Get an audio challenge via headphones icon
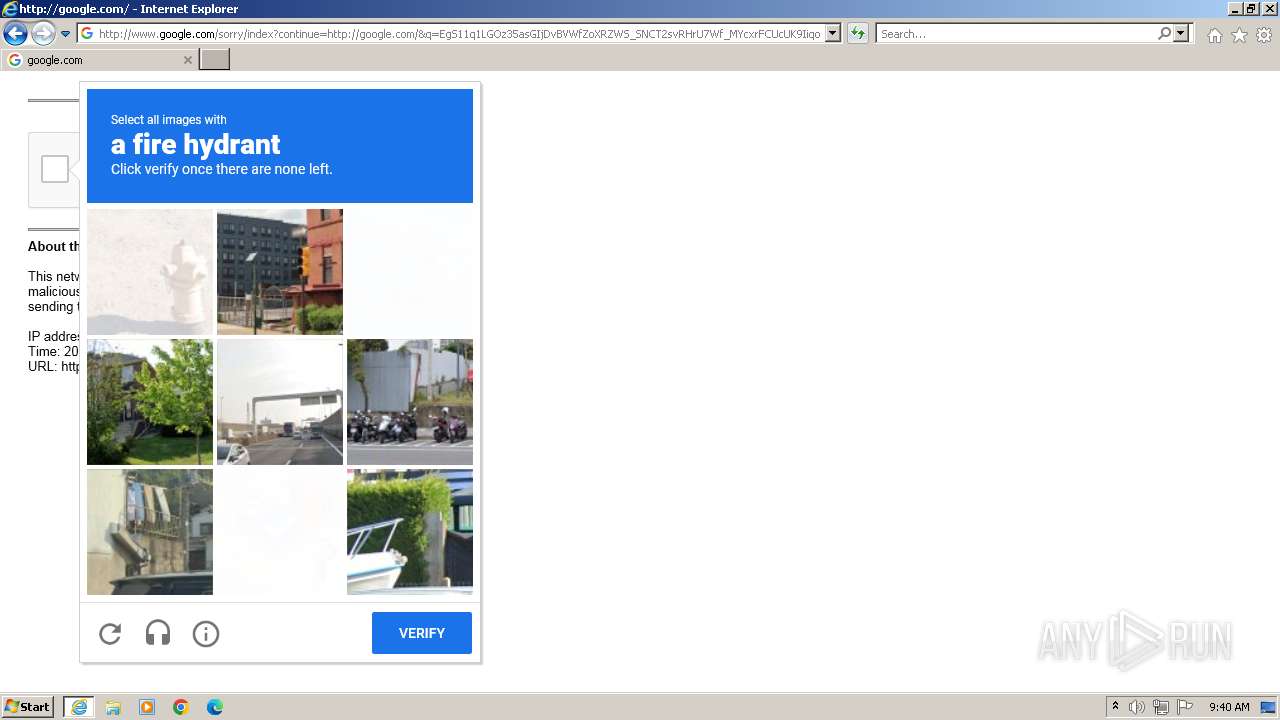Viewport: 1280px width, 720px height. [158, 633]
